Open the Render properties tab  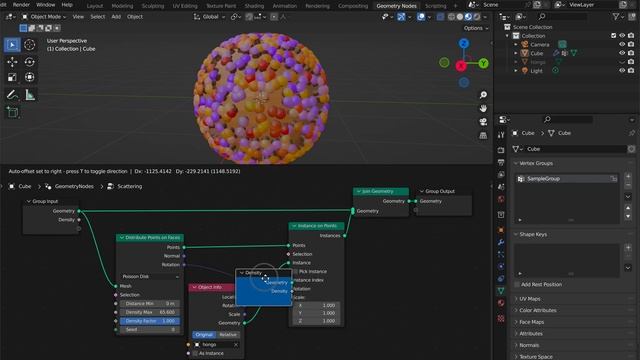(501, 150)
